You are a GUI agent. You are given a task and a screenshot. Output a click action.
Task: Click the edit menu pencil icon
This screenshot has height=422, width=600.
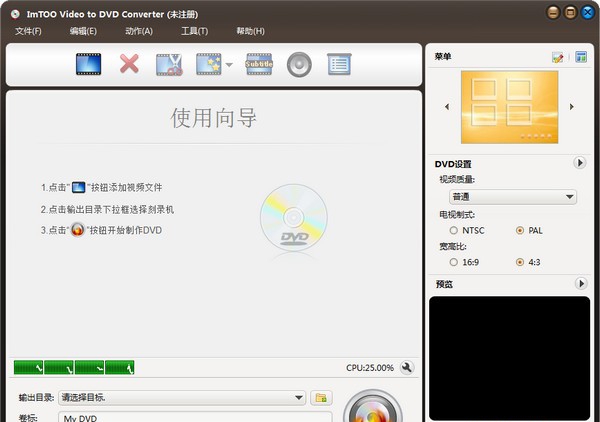(x=558, y=57)
